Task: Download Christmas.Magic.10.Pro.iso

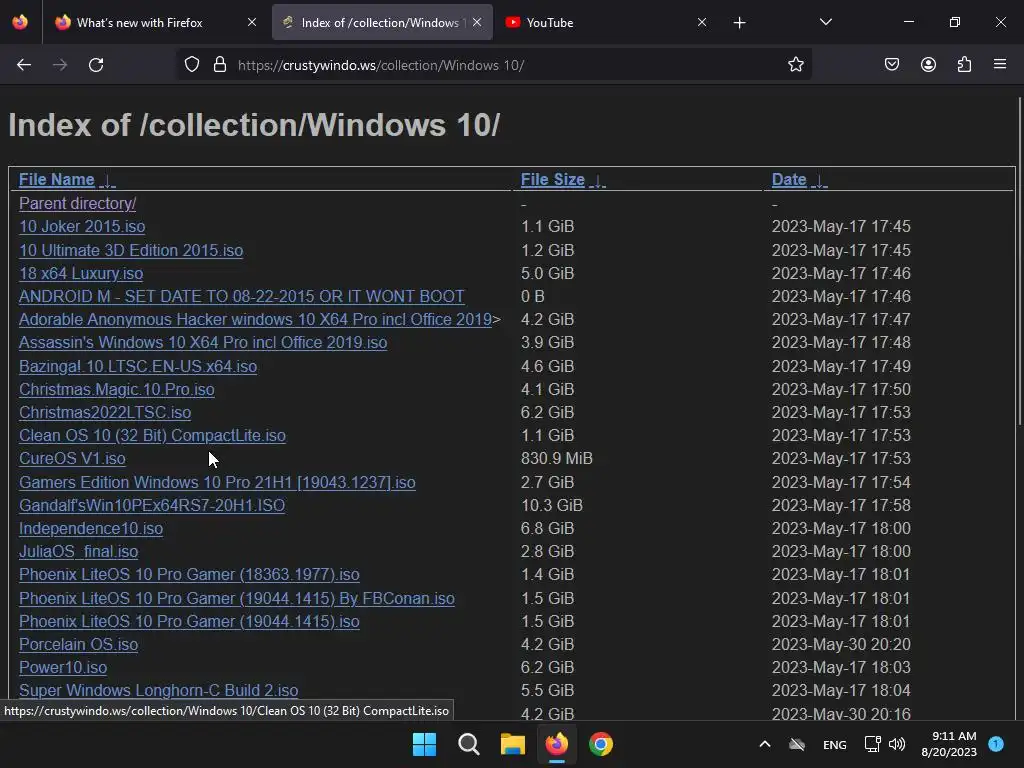Action: point(116,389)
